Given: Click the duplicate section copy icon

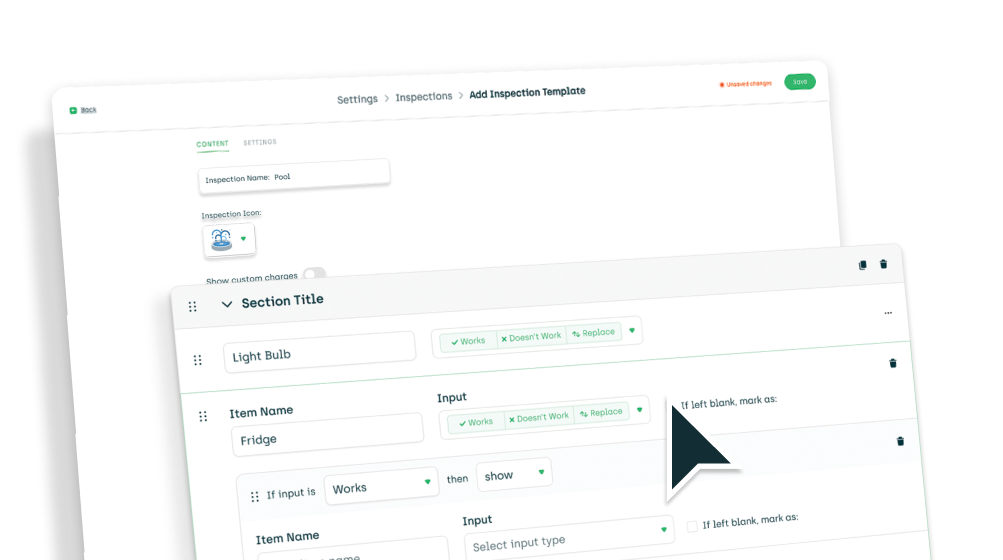Looking at the screenshot, I should pos(863,265).
